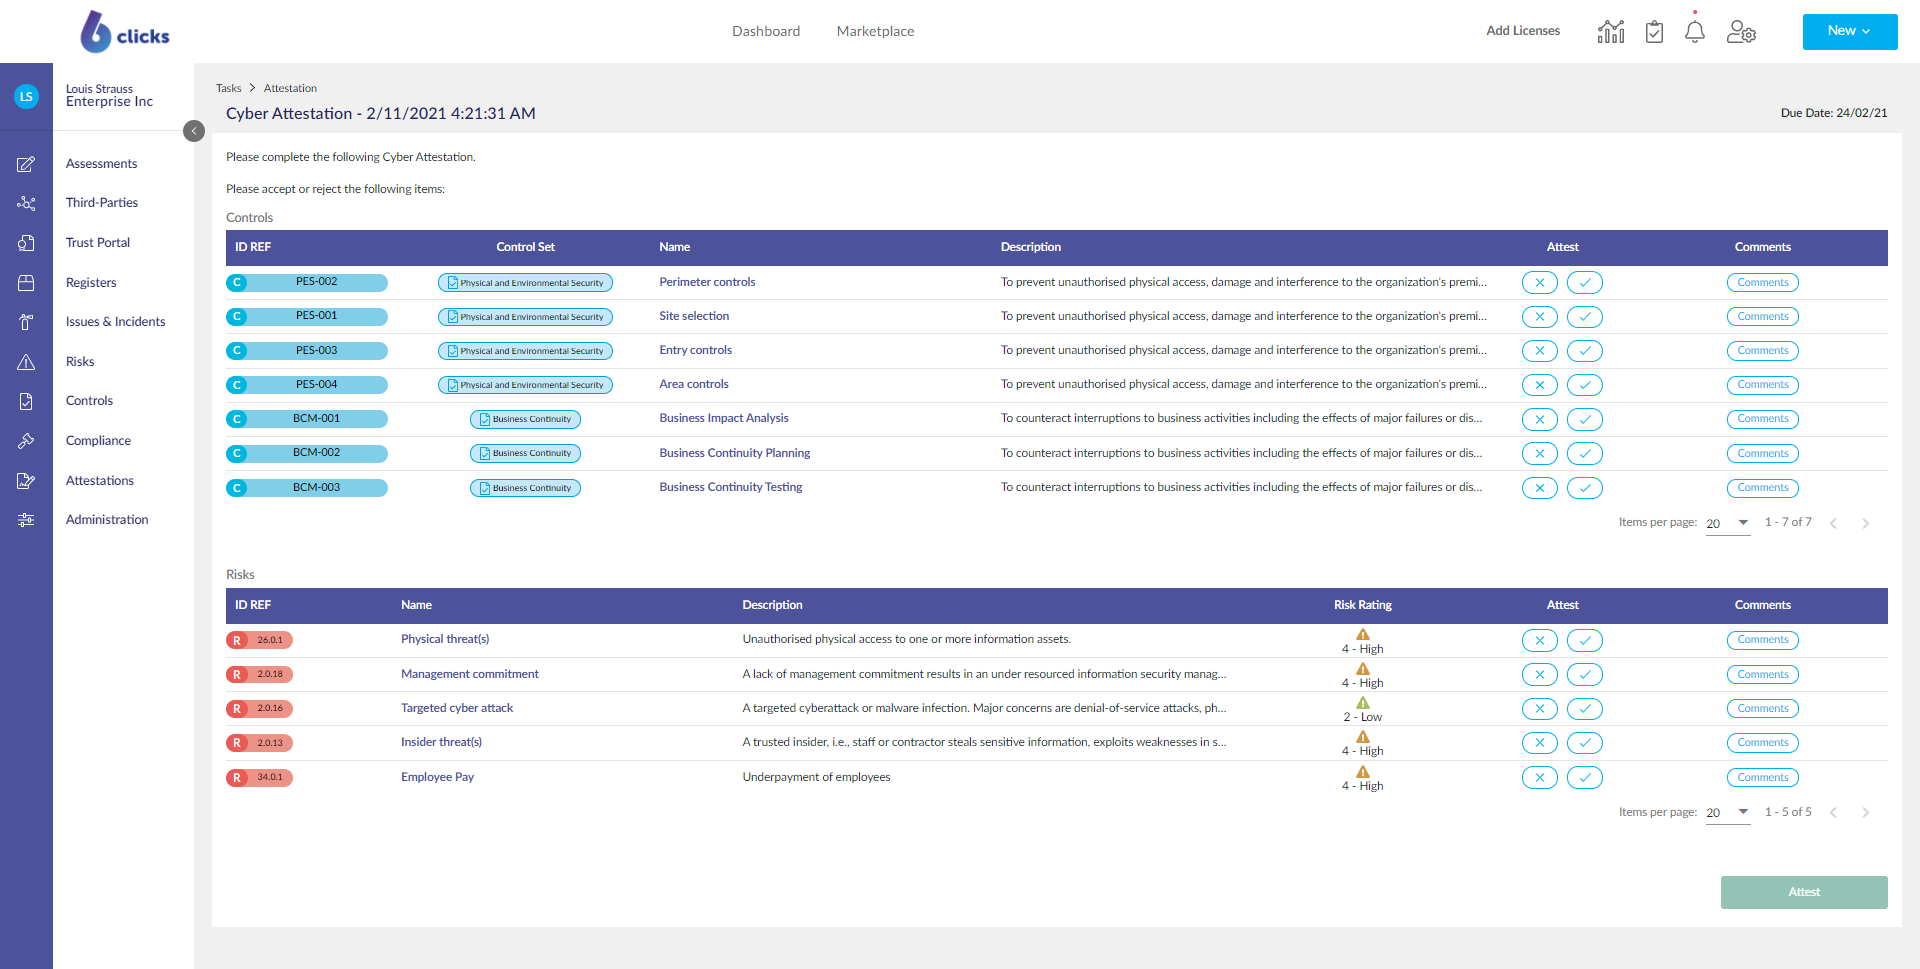Click the 6clicks logo
Viewport: 1920px width, 969px height.
point(125,32)
